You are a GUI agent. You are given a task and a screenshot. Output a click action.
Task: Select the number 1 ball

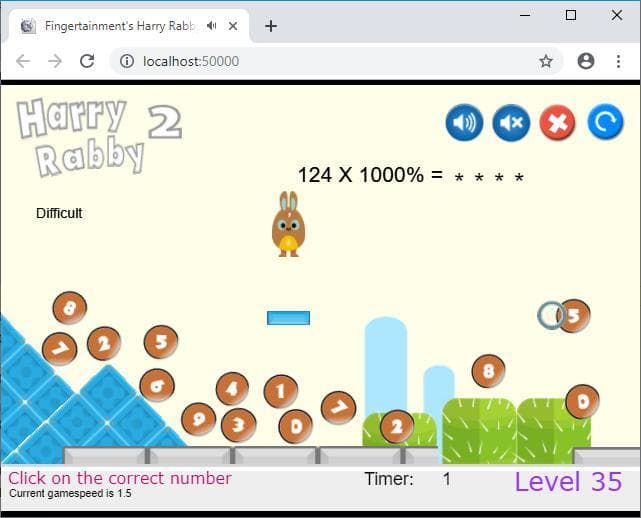click(280, 391)
